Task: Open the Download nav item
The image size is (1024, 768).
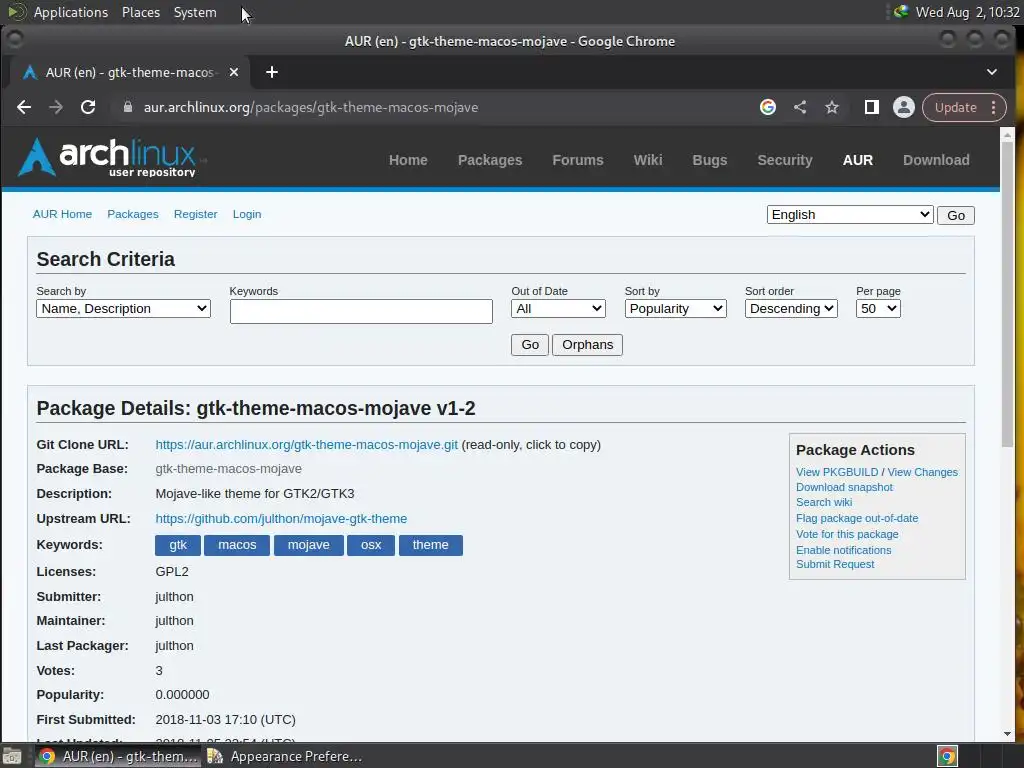Action: point(936,160)
